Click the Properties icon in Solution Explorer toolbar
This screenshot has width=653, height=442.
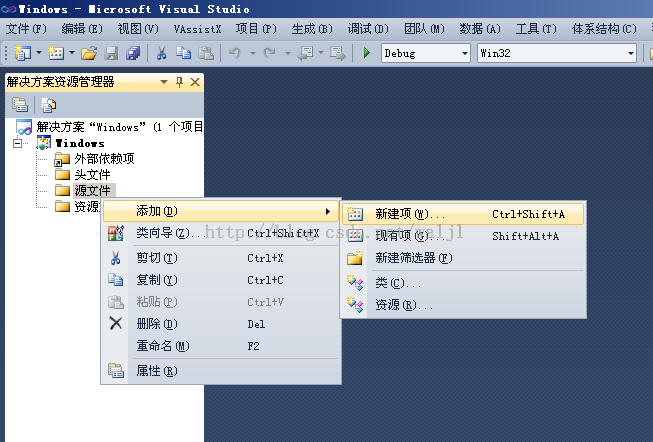[x=20, y=105]
